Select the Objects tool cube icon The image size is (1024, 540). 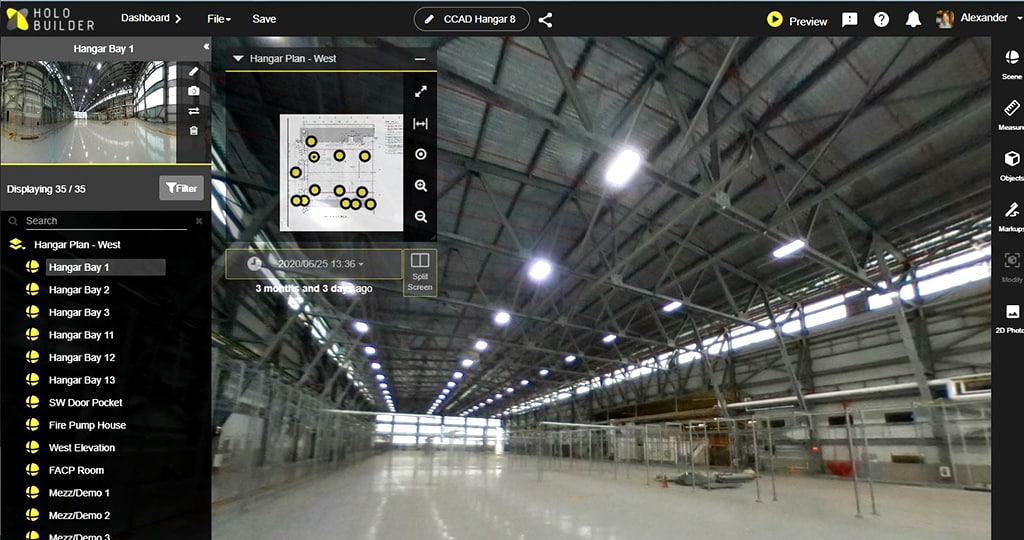[1011, 162]
